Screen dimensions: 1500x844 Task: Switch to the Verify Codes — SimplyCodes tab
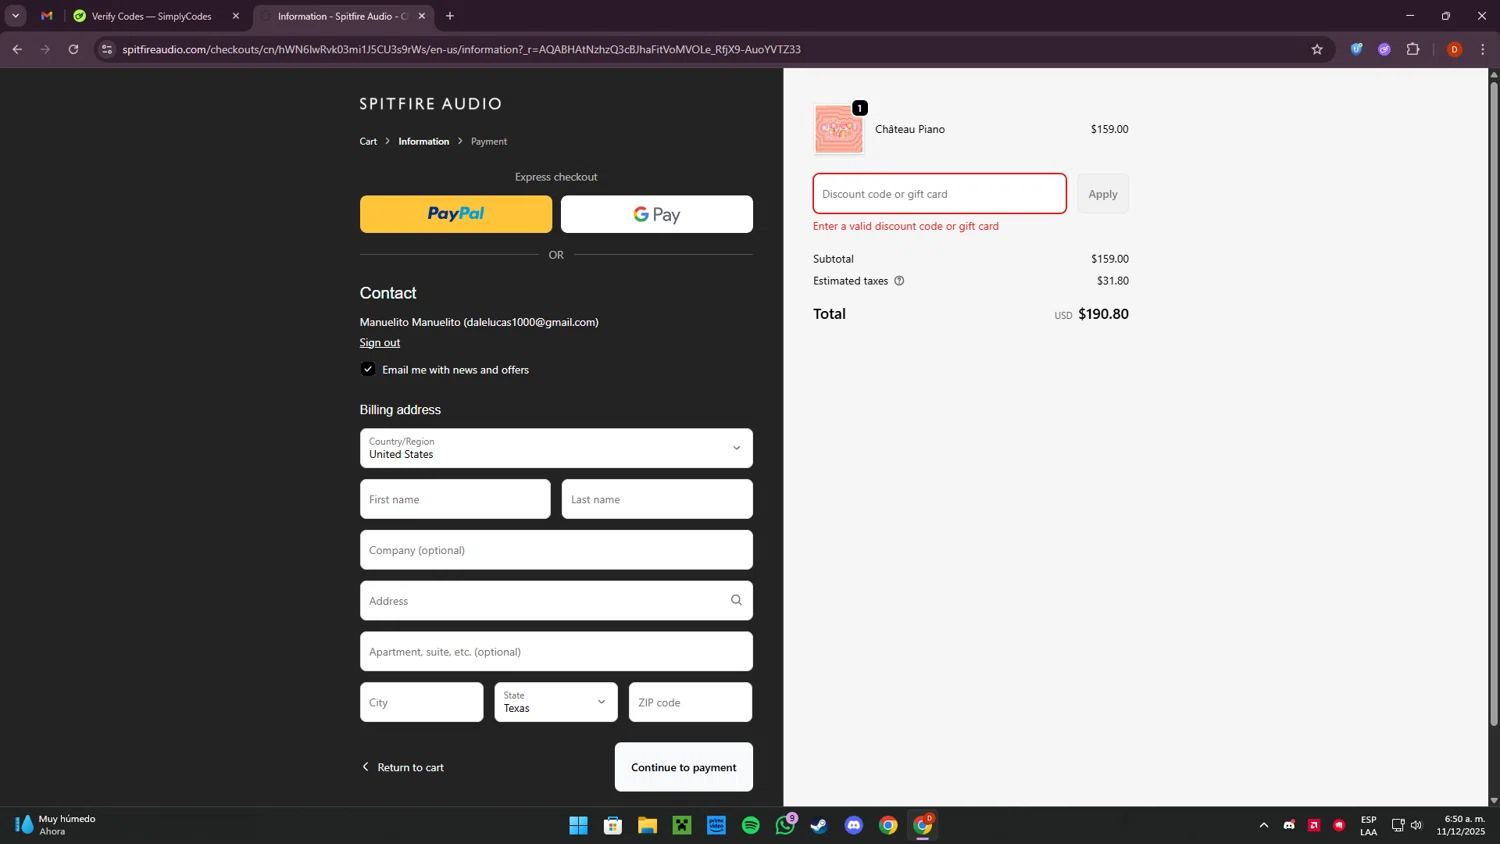151,16
